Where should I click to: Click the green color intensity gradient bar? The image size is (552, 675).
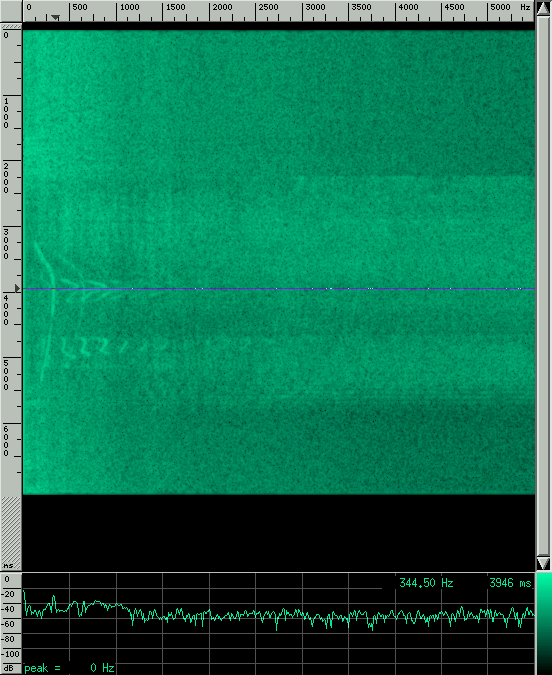tap(543, 624)
